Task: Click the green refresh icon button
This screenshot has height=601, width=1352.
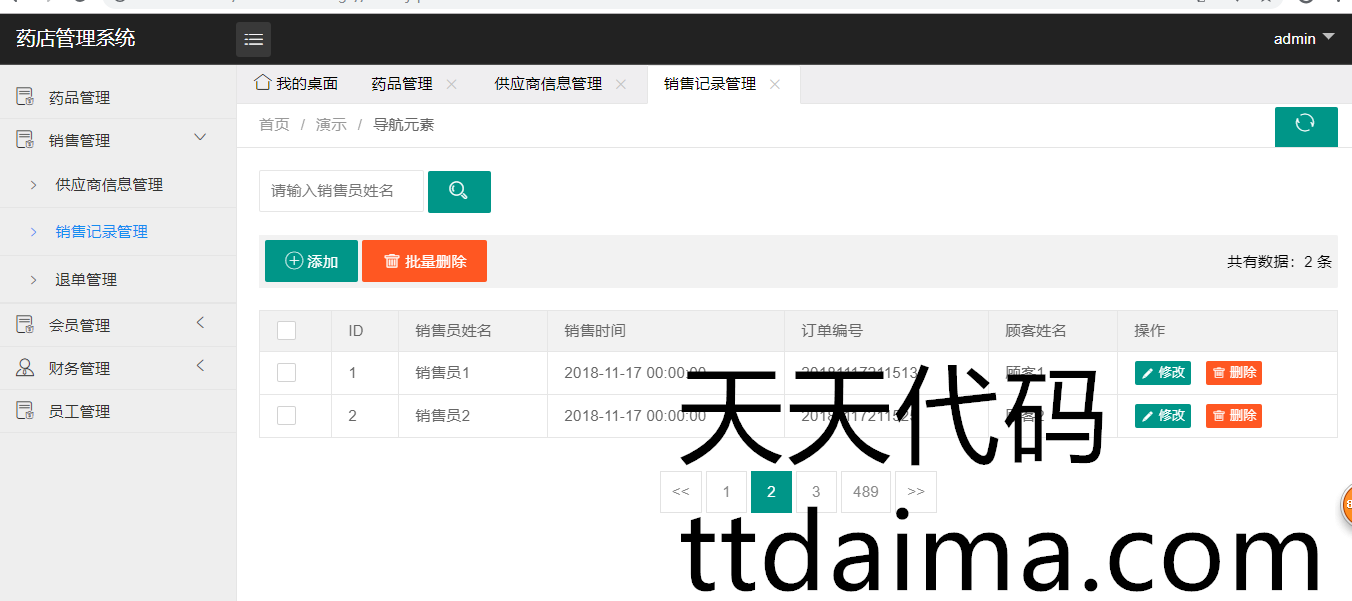Action: coord(1305,124)
